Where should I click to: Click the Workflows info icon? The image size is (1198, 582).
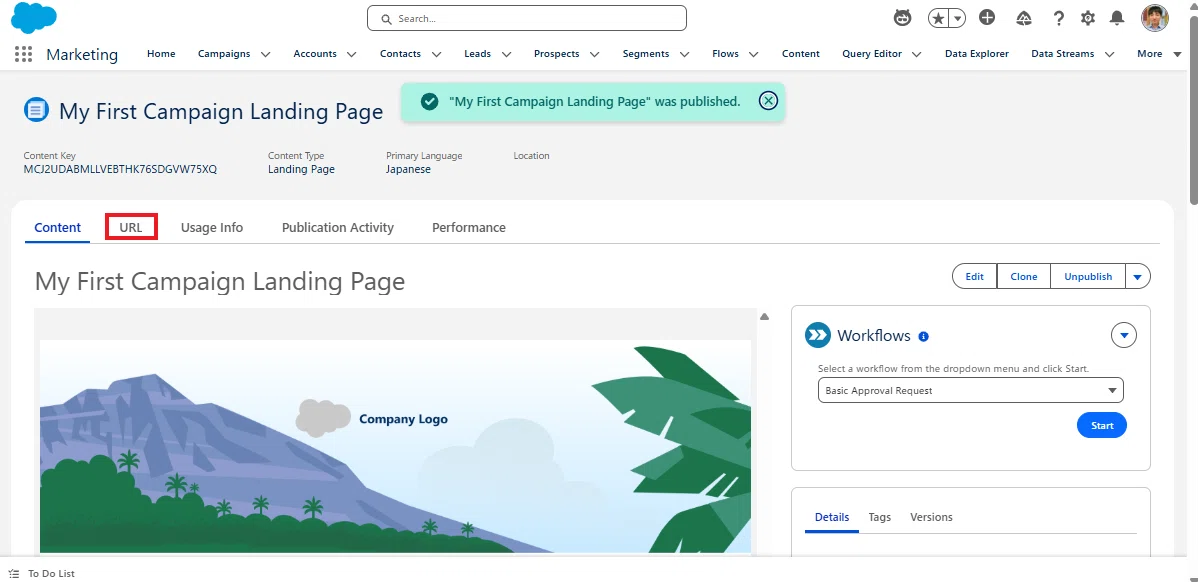[x=923, y=336]
